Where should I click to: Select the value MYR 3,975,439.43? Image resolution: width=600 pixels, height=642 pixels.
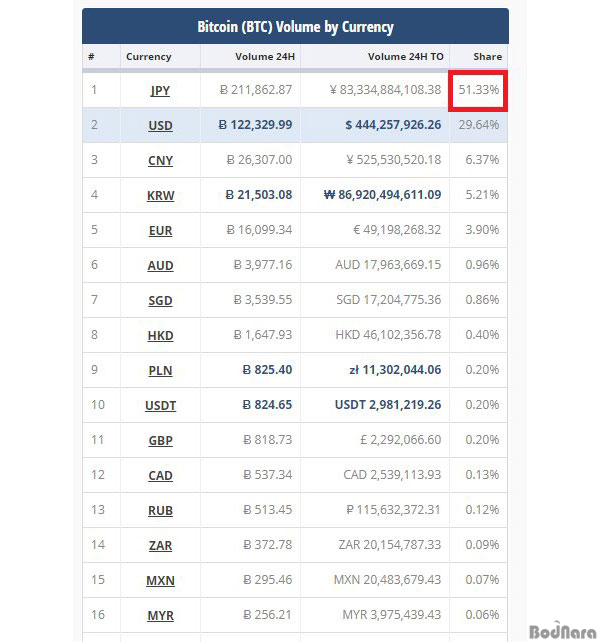click(x=392, y=615)
